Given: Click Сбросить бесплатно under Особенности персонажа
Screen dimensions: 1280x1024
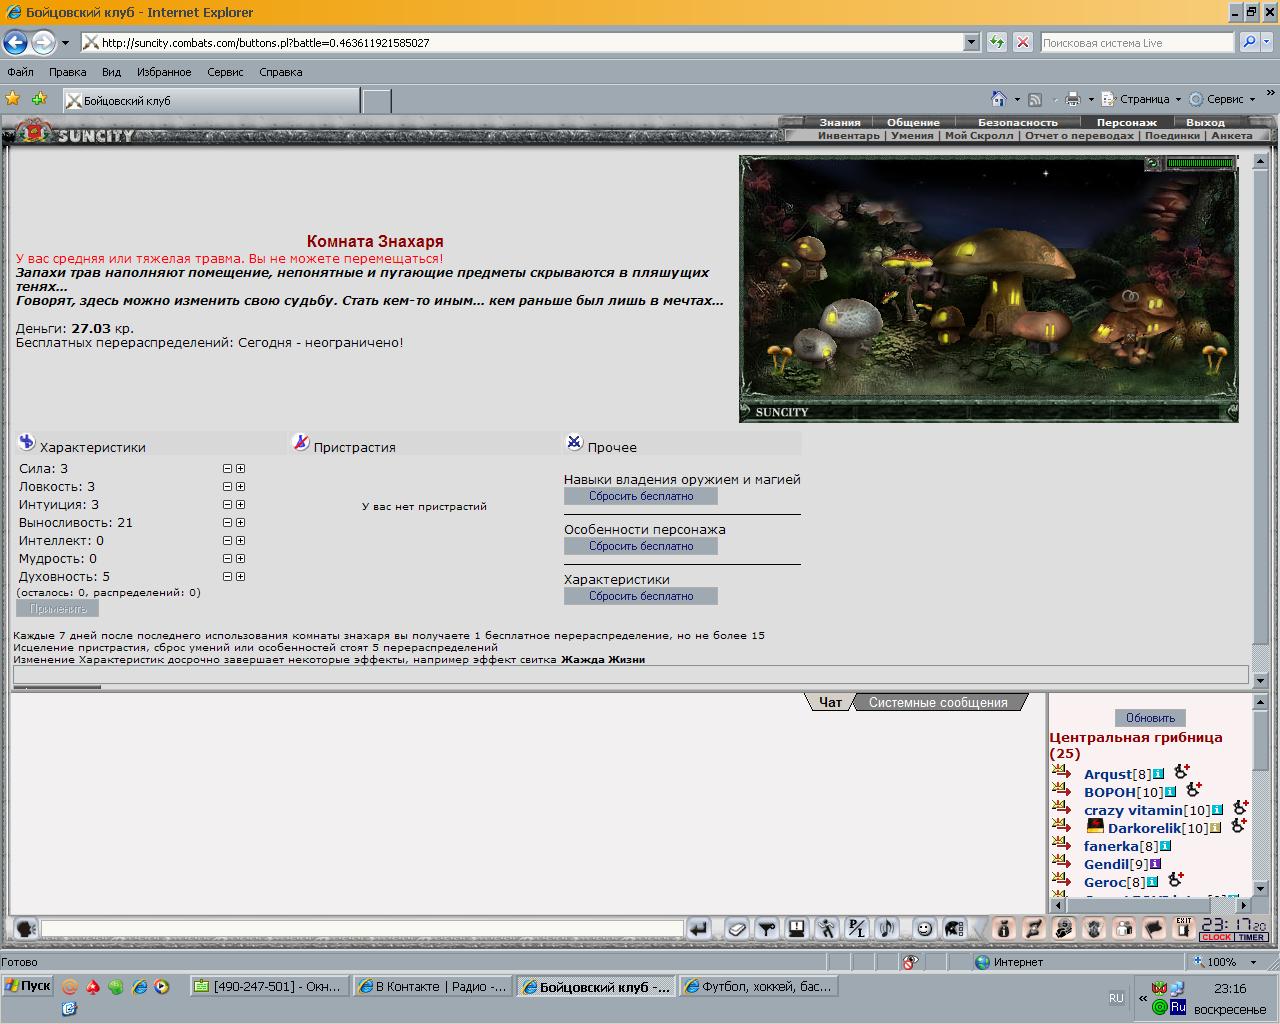Looking at the screenshot, I should pos(641,546).
